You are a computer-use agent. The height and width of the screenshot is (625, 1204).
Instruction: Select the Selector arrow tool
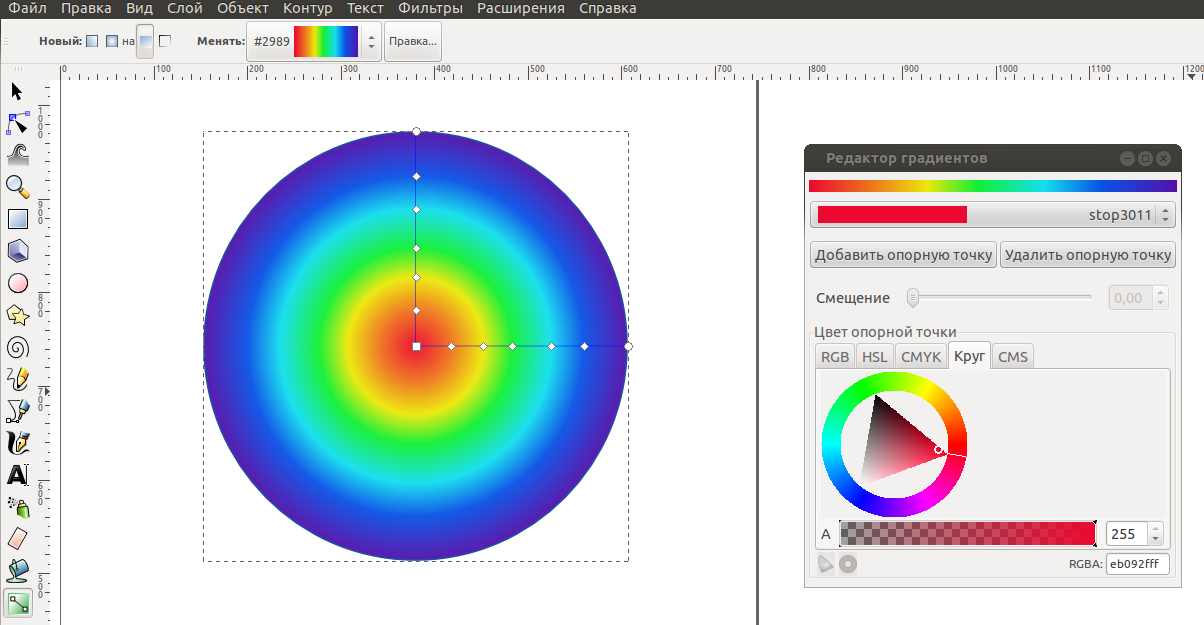click(x=17, y=91)
